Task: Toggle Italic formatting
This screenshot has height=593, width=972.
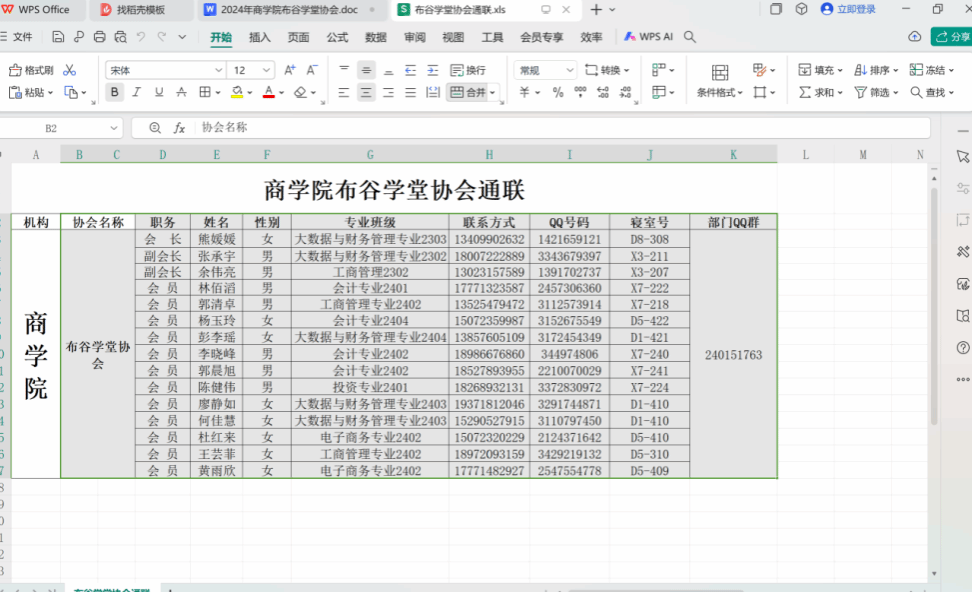Action: [x=137, y=92]
